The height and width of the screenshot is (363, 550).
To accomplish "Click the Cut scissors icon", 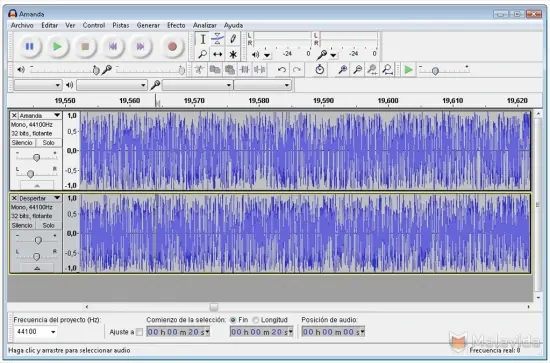I will [200, 69].
